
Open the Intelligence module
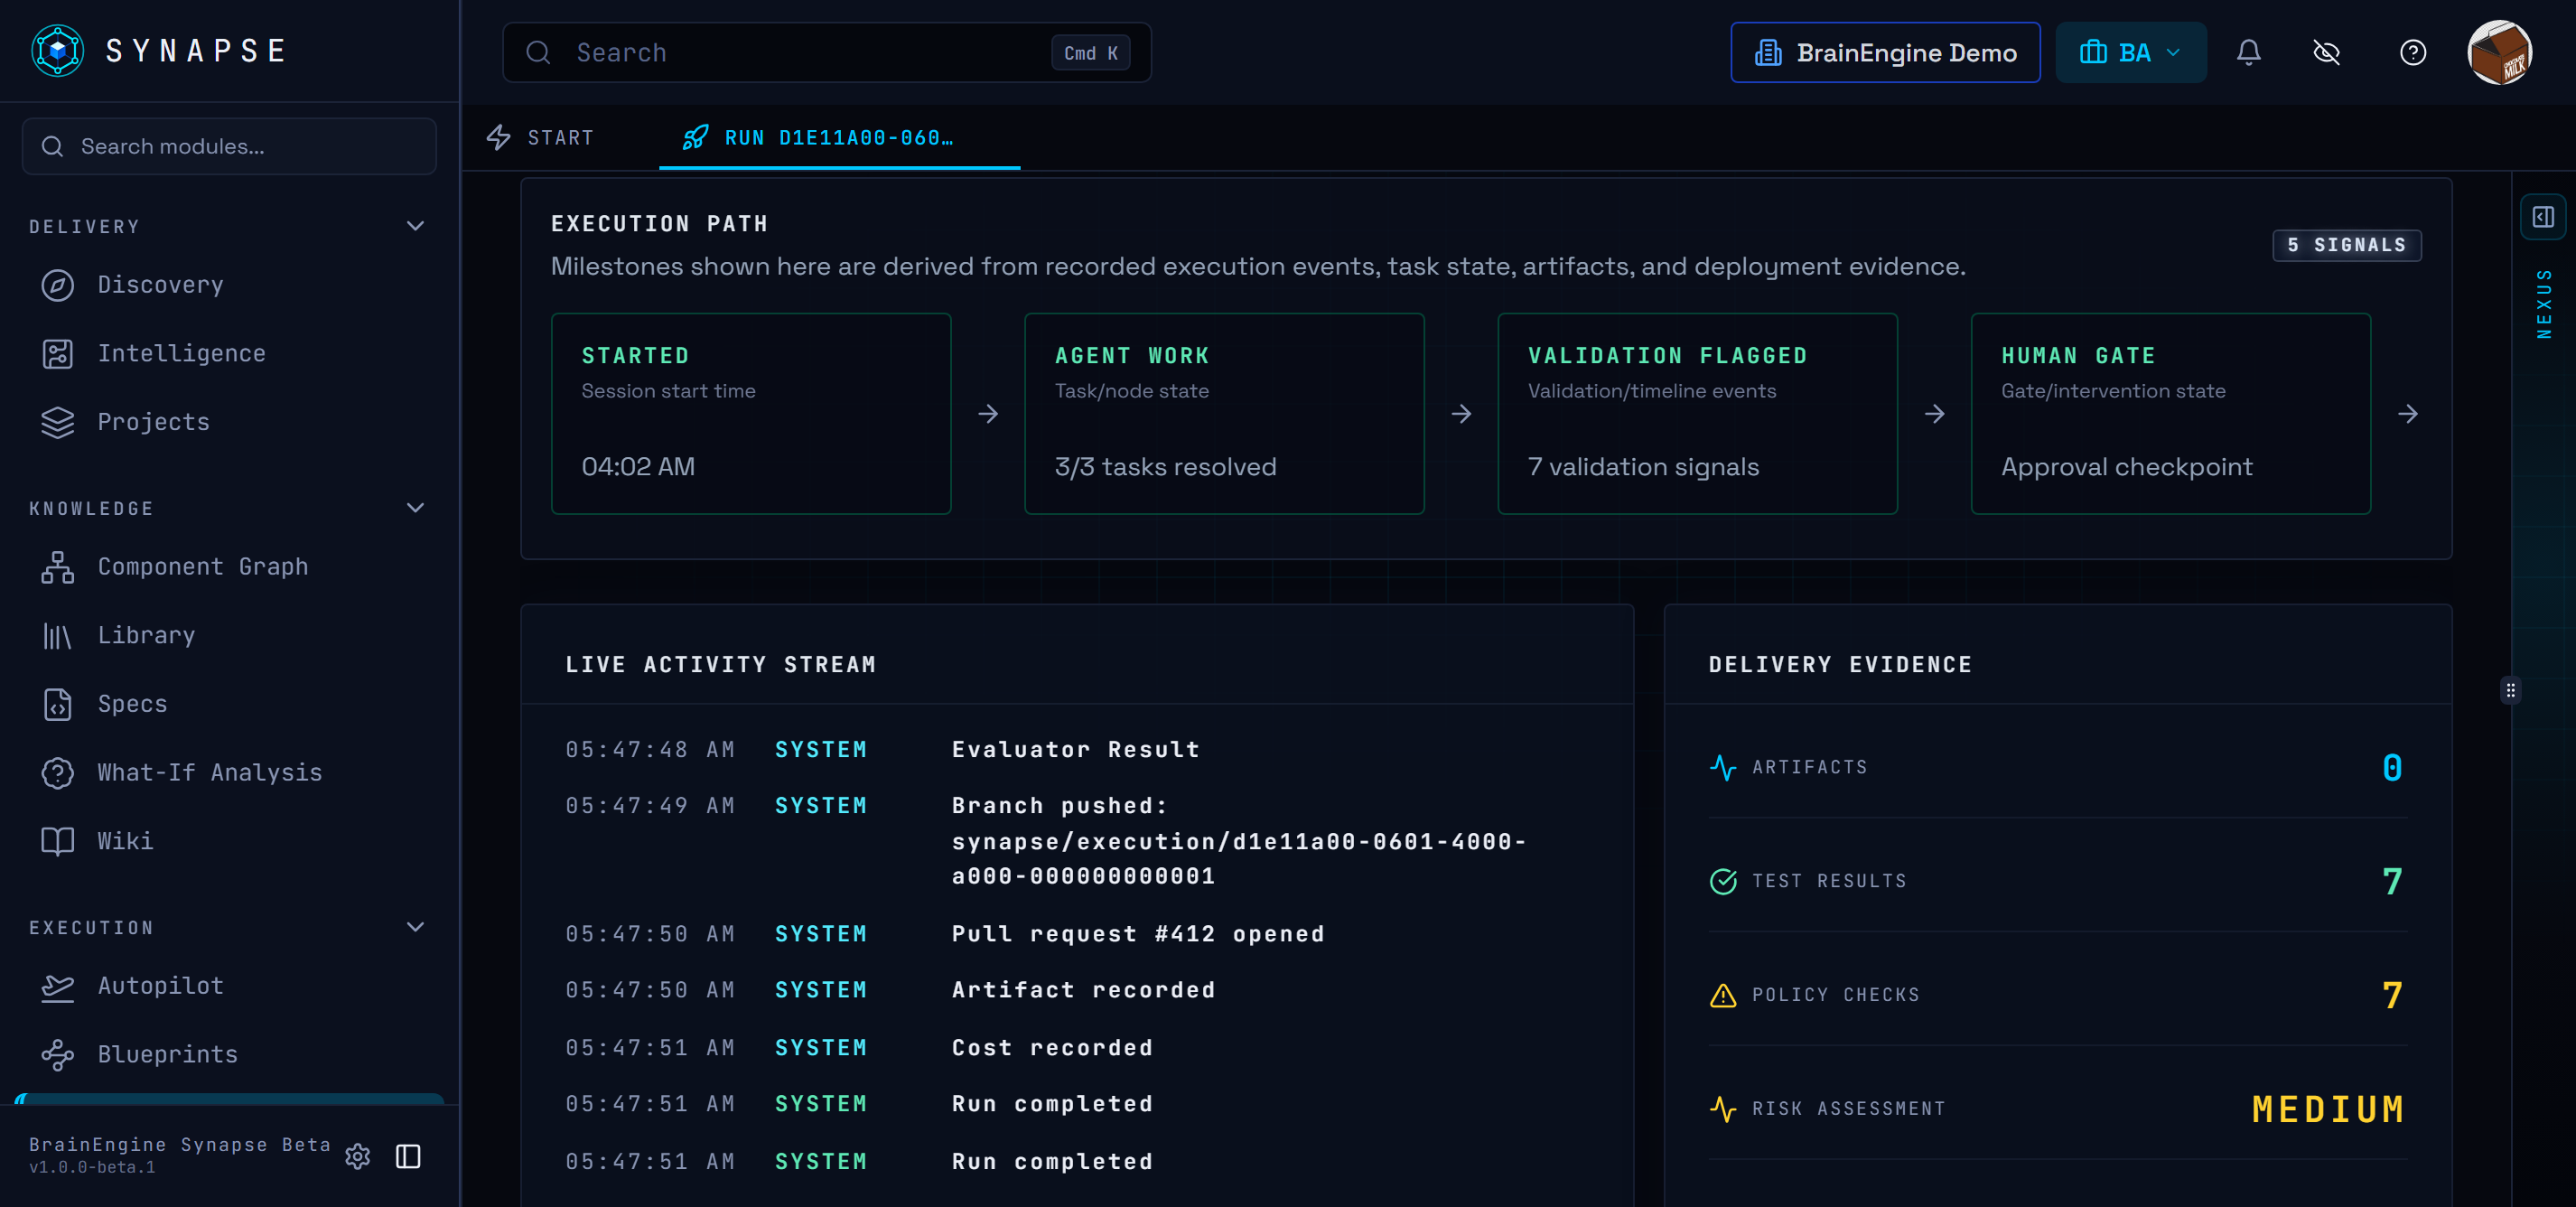coord(229,353)
